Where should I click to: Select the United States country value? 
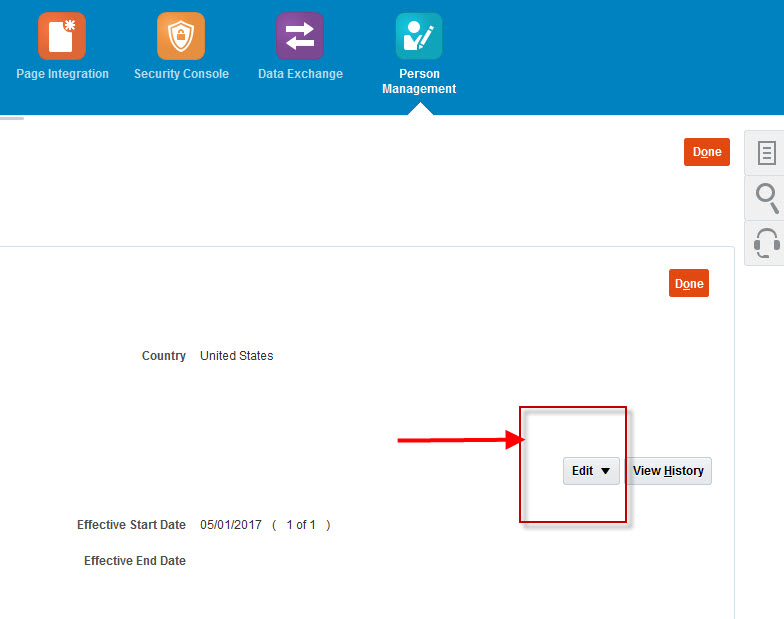(236, 356)
